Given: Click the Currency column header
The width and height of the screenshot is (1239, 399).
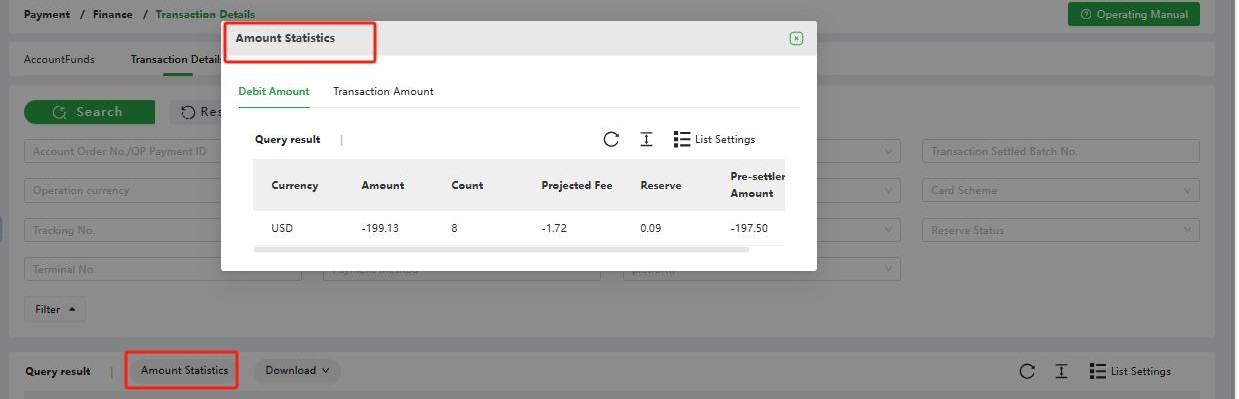Looking at the screenshot, I should (295, 185).
